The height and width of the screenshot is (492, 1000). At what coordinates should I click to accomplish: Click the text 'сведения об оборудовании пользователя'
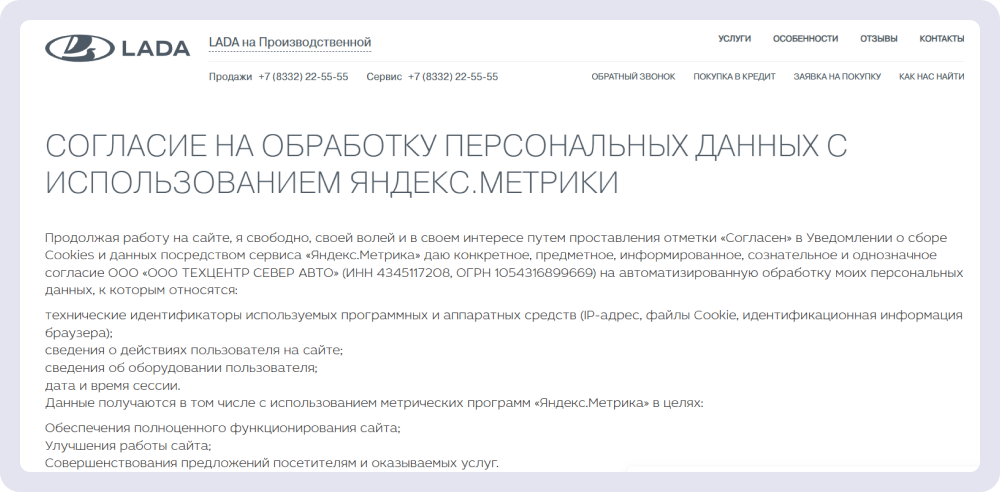click(181, 368)
